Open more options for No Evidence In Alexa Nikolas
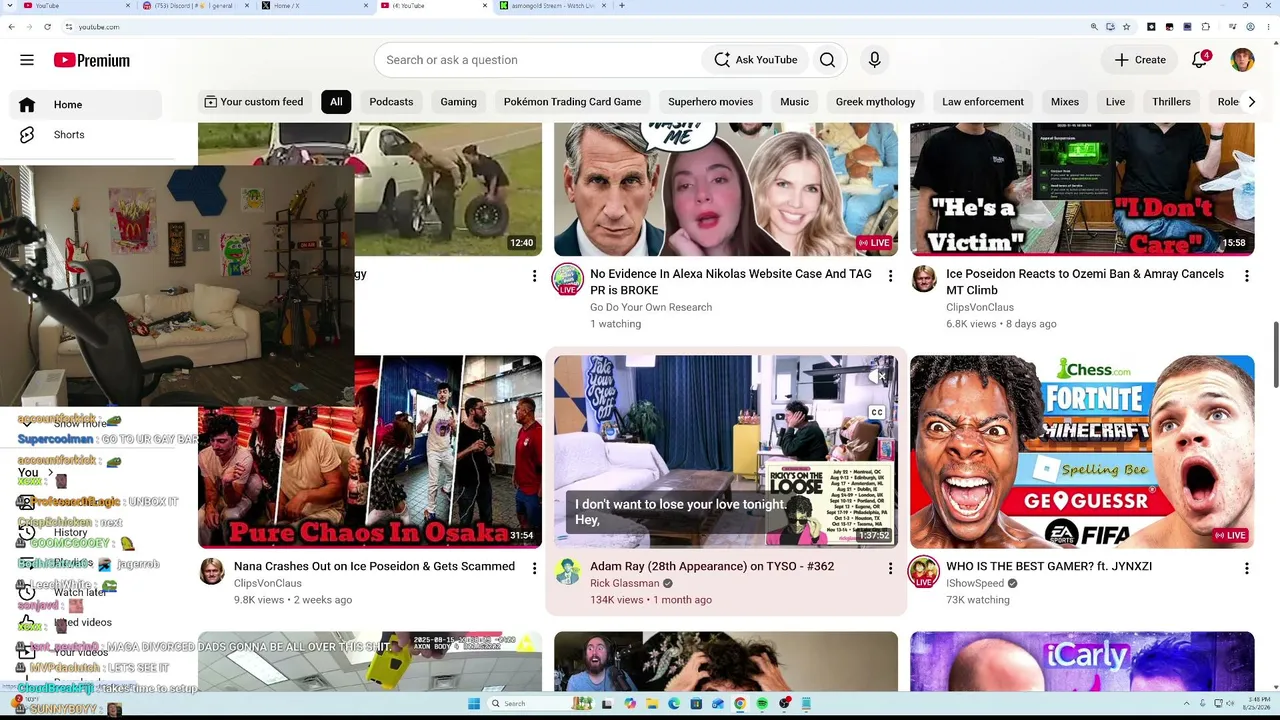 pyautogui.click(x=890, y=276)
